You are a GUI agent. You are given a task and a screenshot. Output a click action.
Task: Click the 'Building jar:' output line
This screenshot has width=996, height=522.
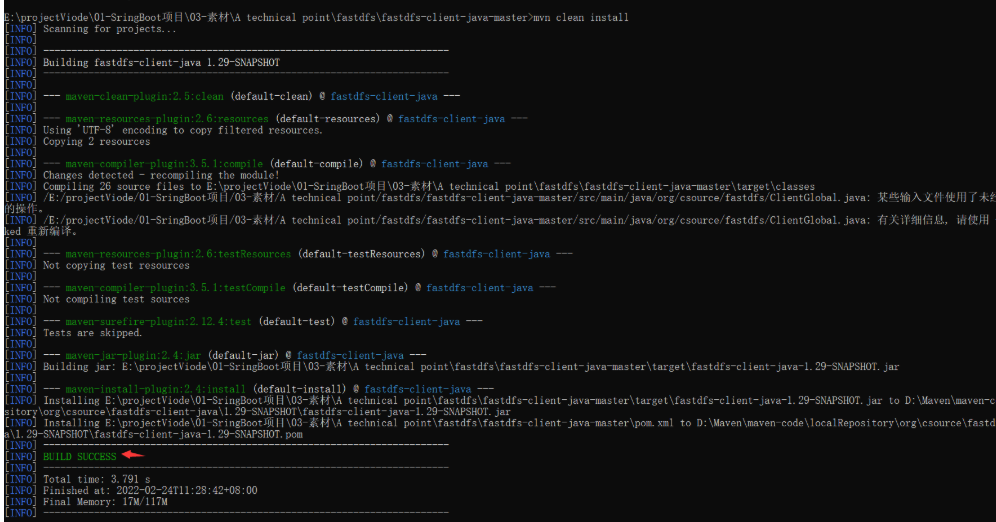(471, 366)
